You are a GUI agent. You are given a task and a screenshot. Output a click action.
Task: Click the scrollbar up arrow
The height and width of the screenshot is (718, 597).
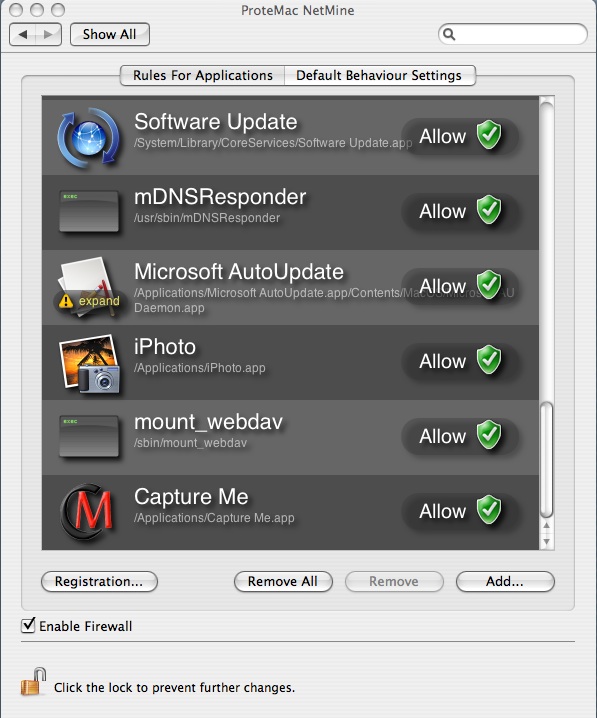(x=546, y=526)
